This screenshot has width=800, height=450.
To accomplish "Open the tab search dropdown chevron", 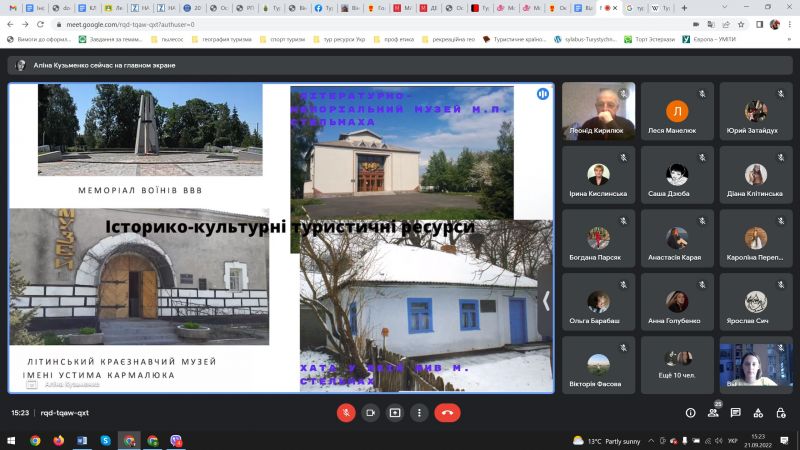I will point(724,7).
